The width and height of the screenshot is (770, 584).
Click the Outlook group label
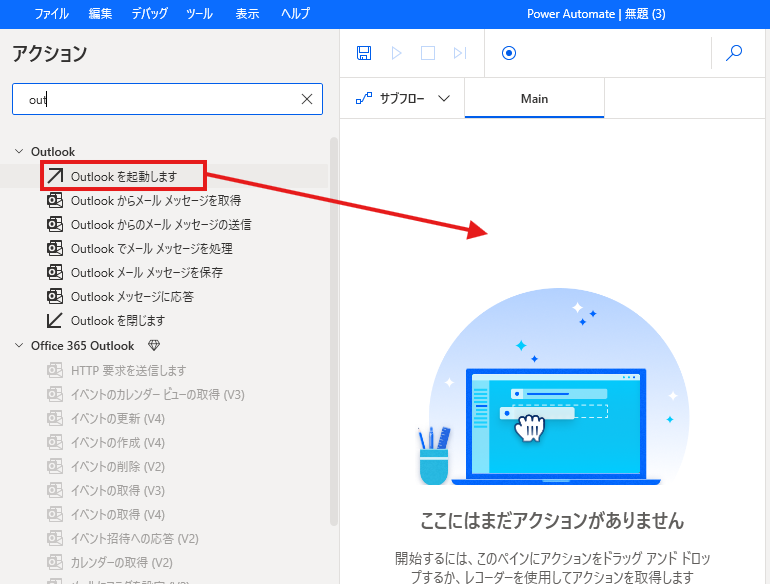click(x=53, y=151)
